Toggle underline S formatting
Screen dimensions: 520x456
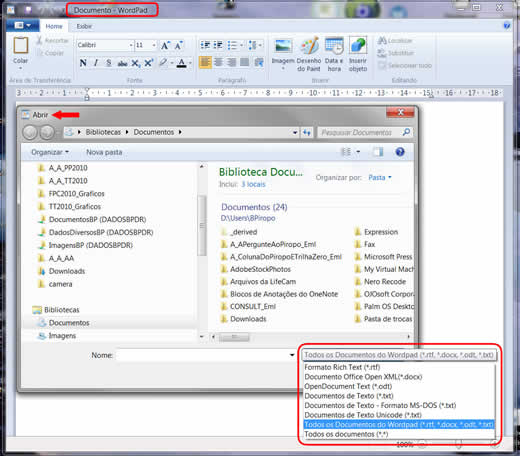108,63
